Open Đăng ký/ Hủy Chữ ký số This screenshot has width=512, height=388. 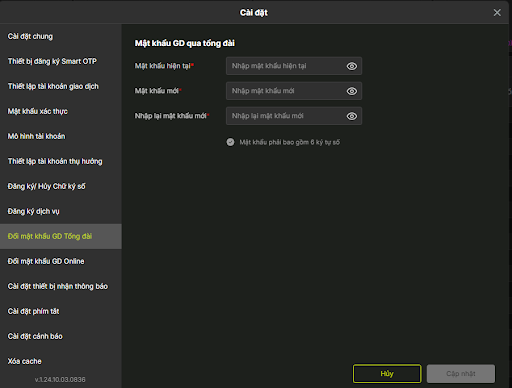(61, 186)
